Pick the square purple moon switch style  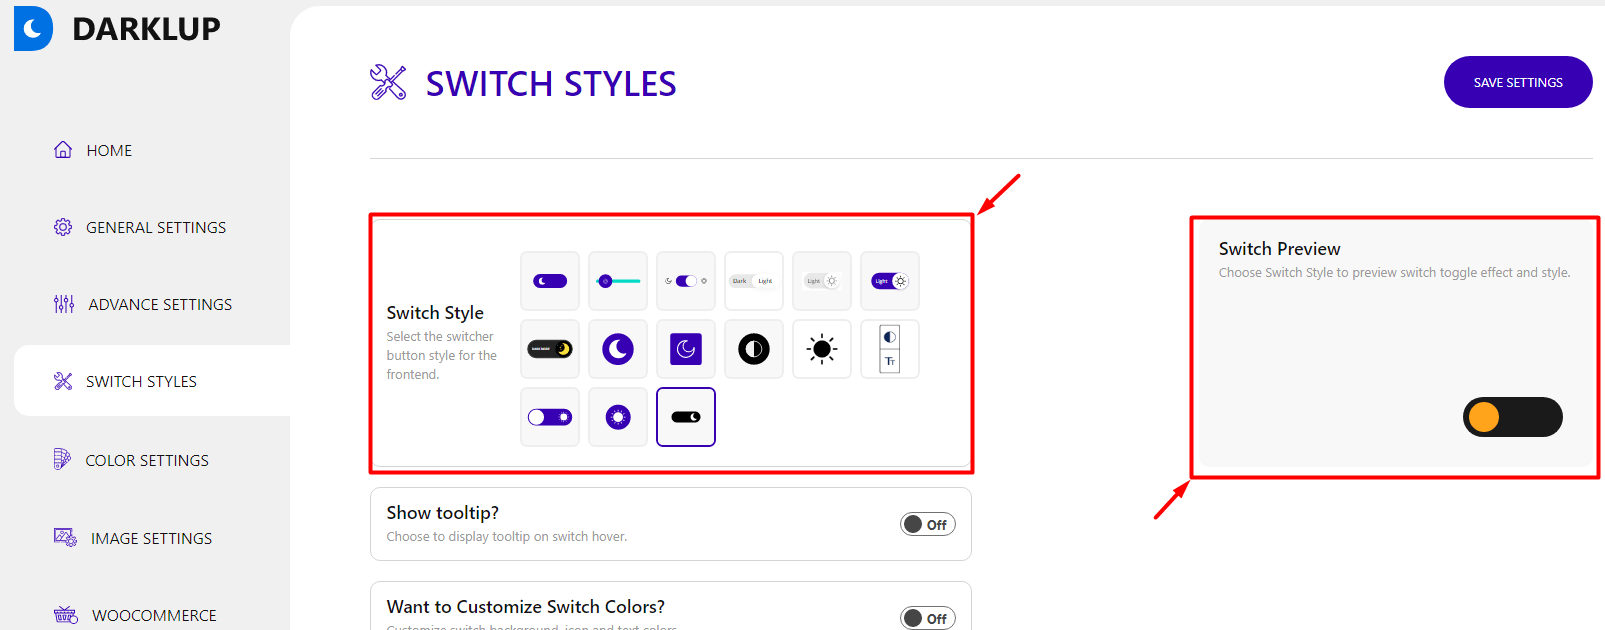coord(686,349)
